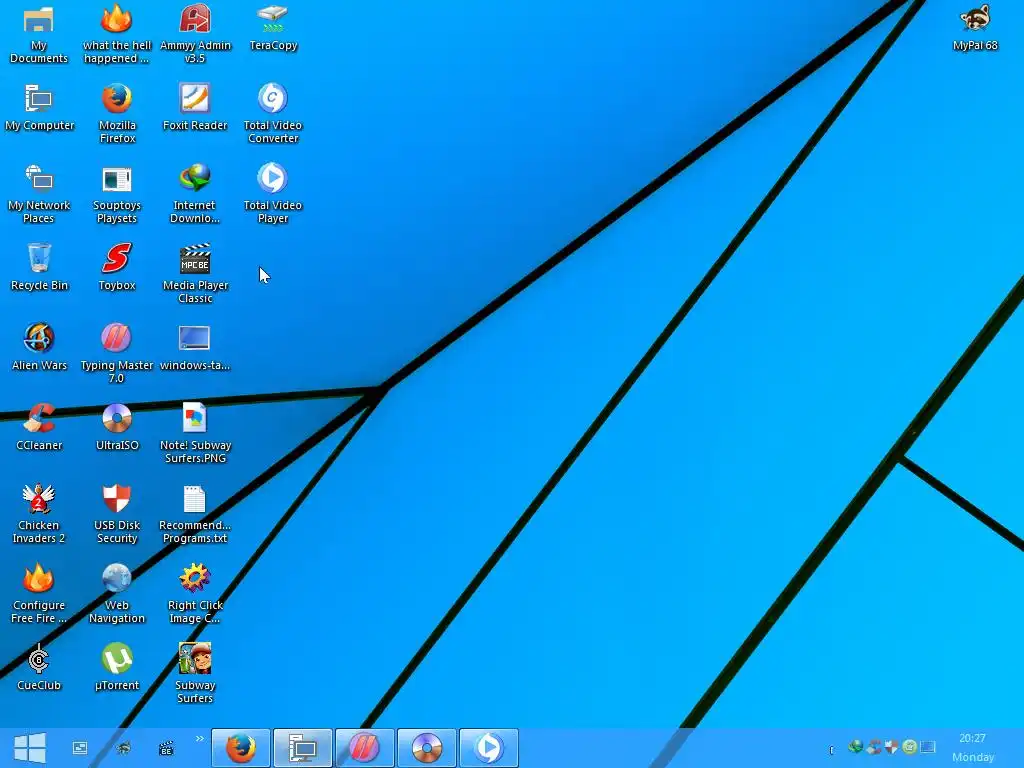Select the Alien Wars game icon
Viewport: 1024px width, 768px height.
pyautogui.click(x=39, y=347)
